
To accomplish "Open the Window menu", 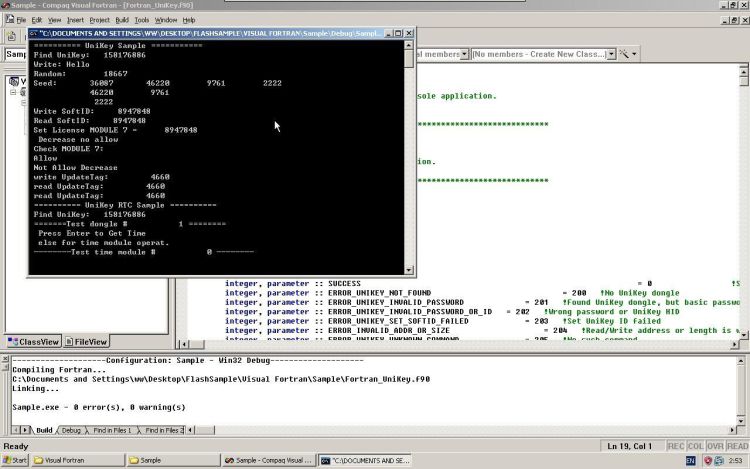I will click(166, 20).
